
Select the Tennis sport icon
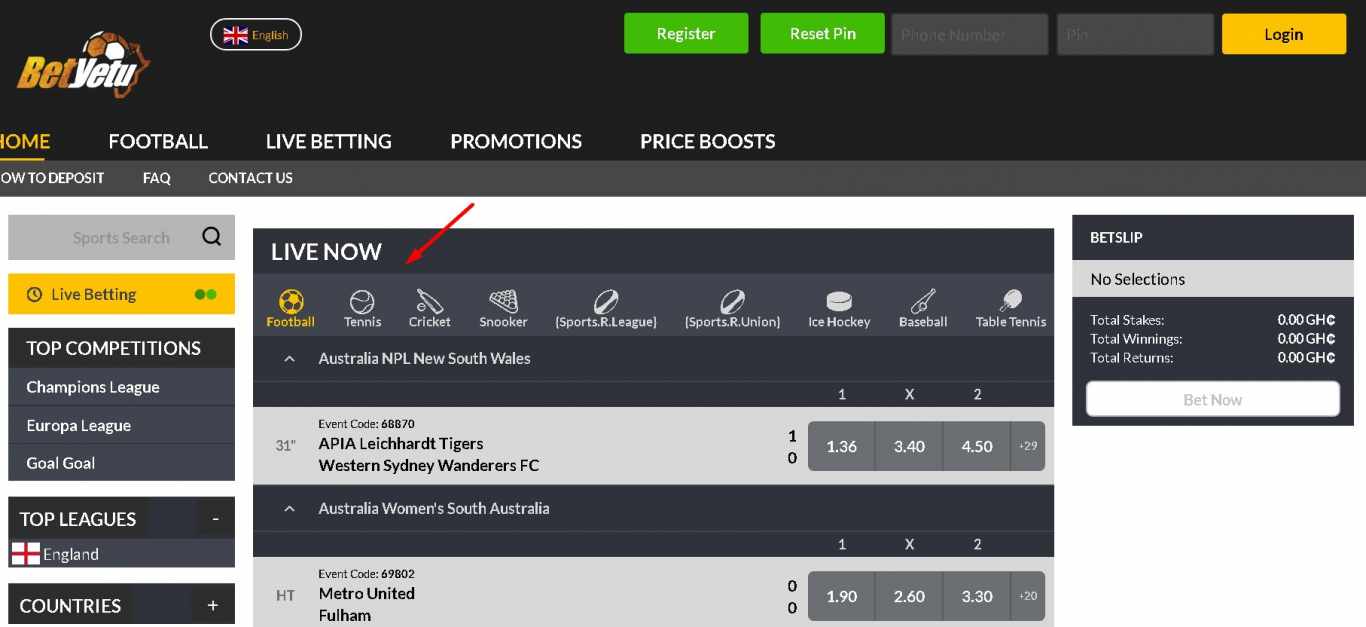(362, 308)
